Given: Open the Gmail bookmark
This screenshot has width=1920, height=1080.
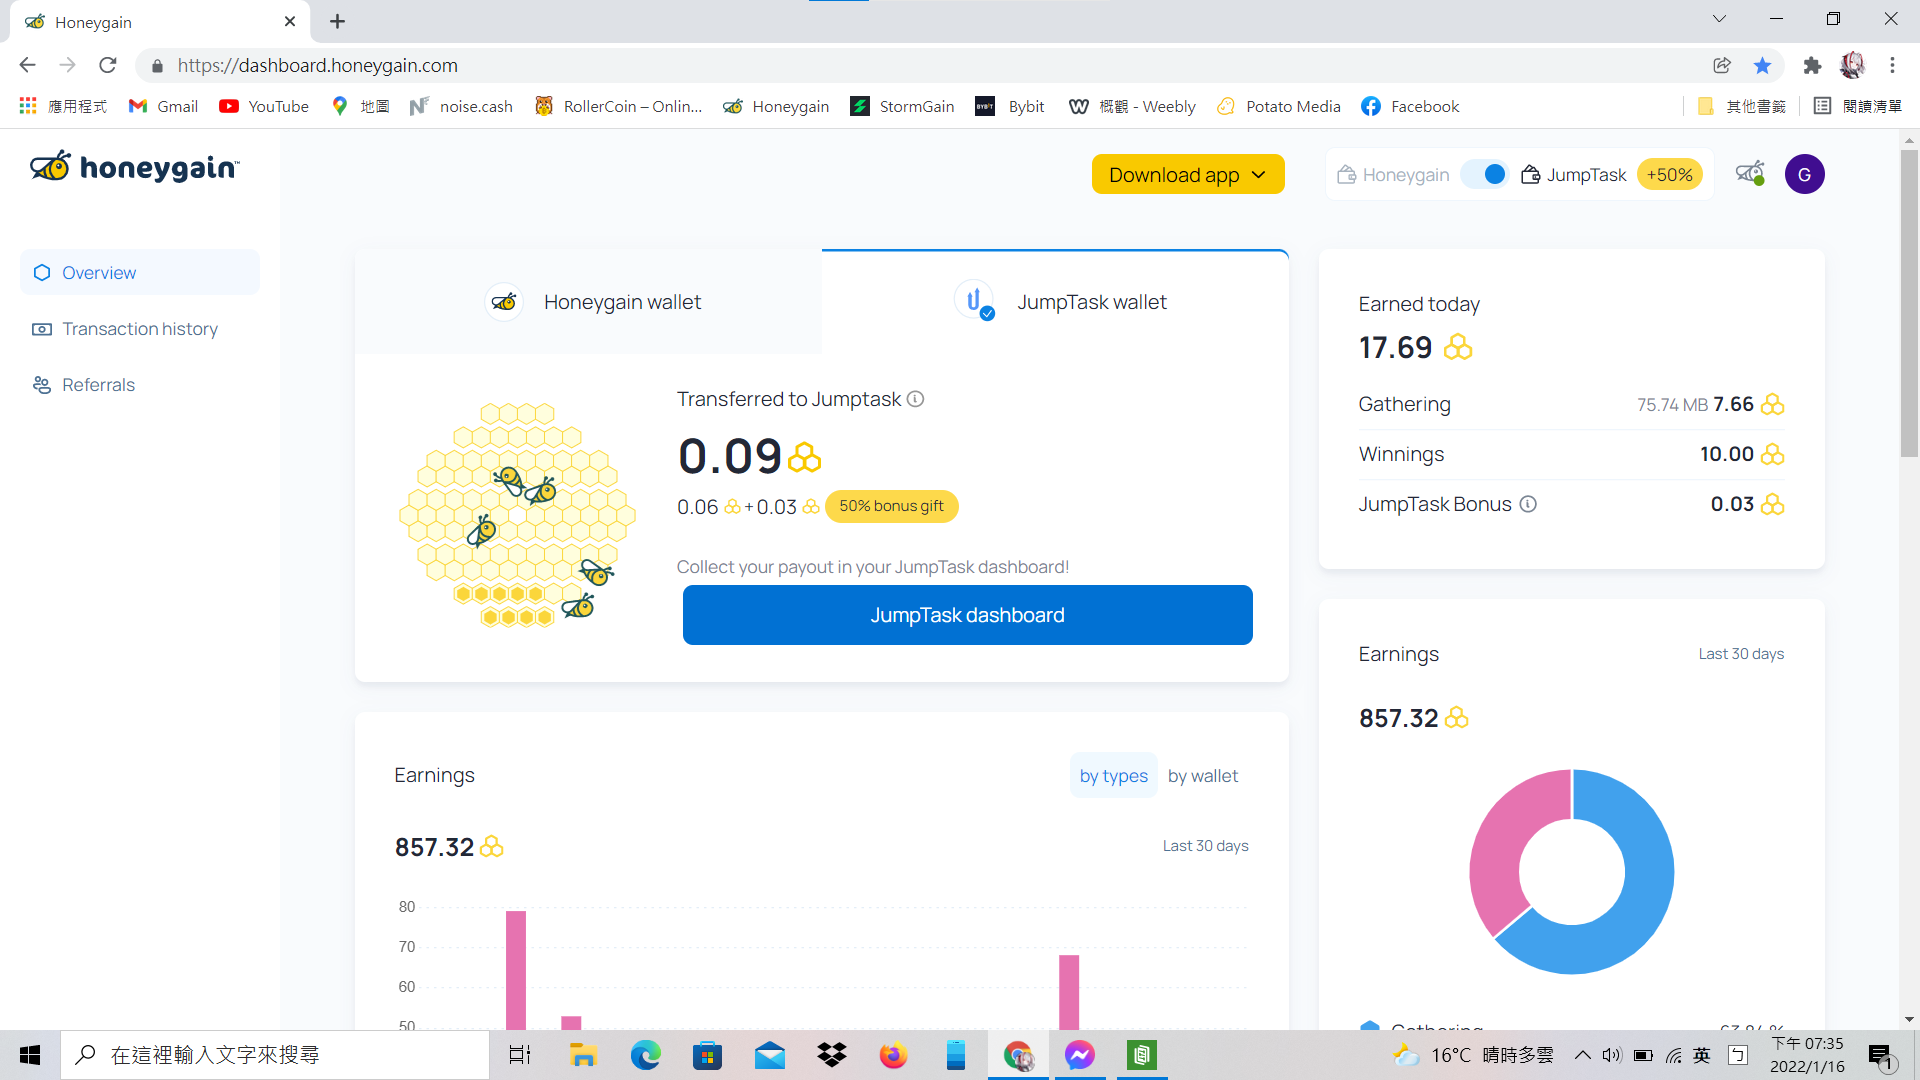Looking at the screenshot, I should point(163,106).
